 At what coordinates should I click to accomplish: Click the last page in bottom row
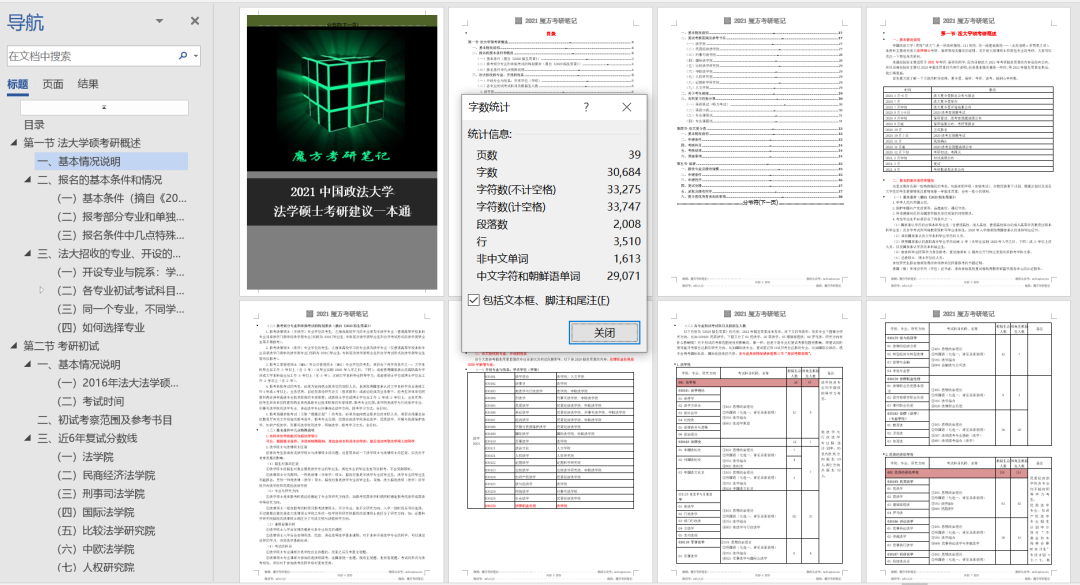coord(968,441)
